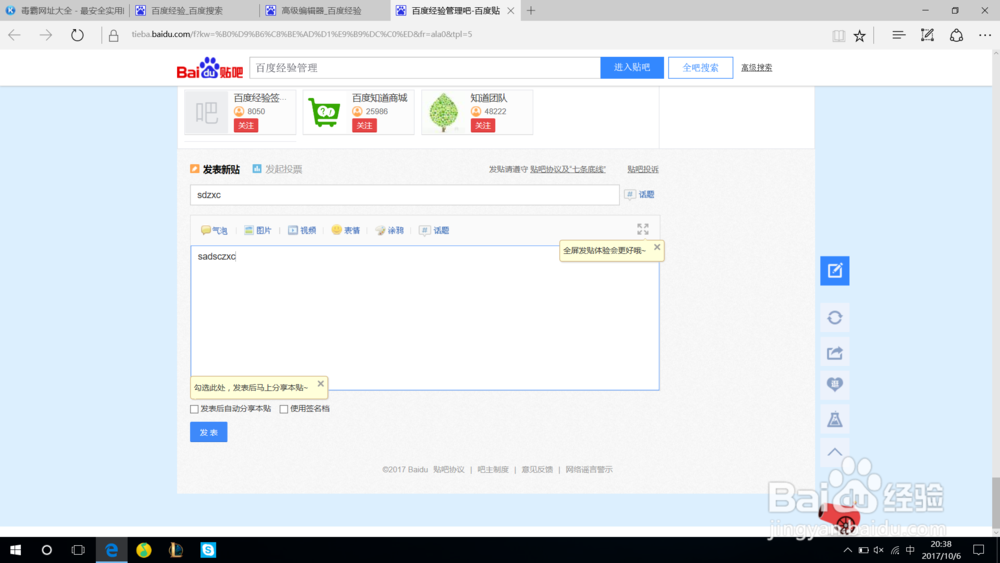Screen dimensions: 1000x563
Task: Open the browser reading view icon
Action: 839,36
